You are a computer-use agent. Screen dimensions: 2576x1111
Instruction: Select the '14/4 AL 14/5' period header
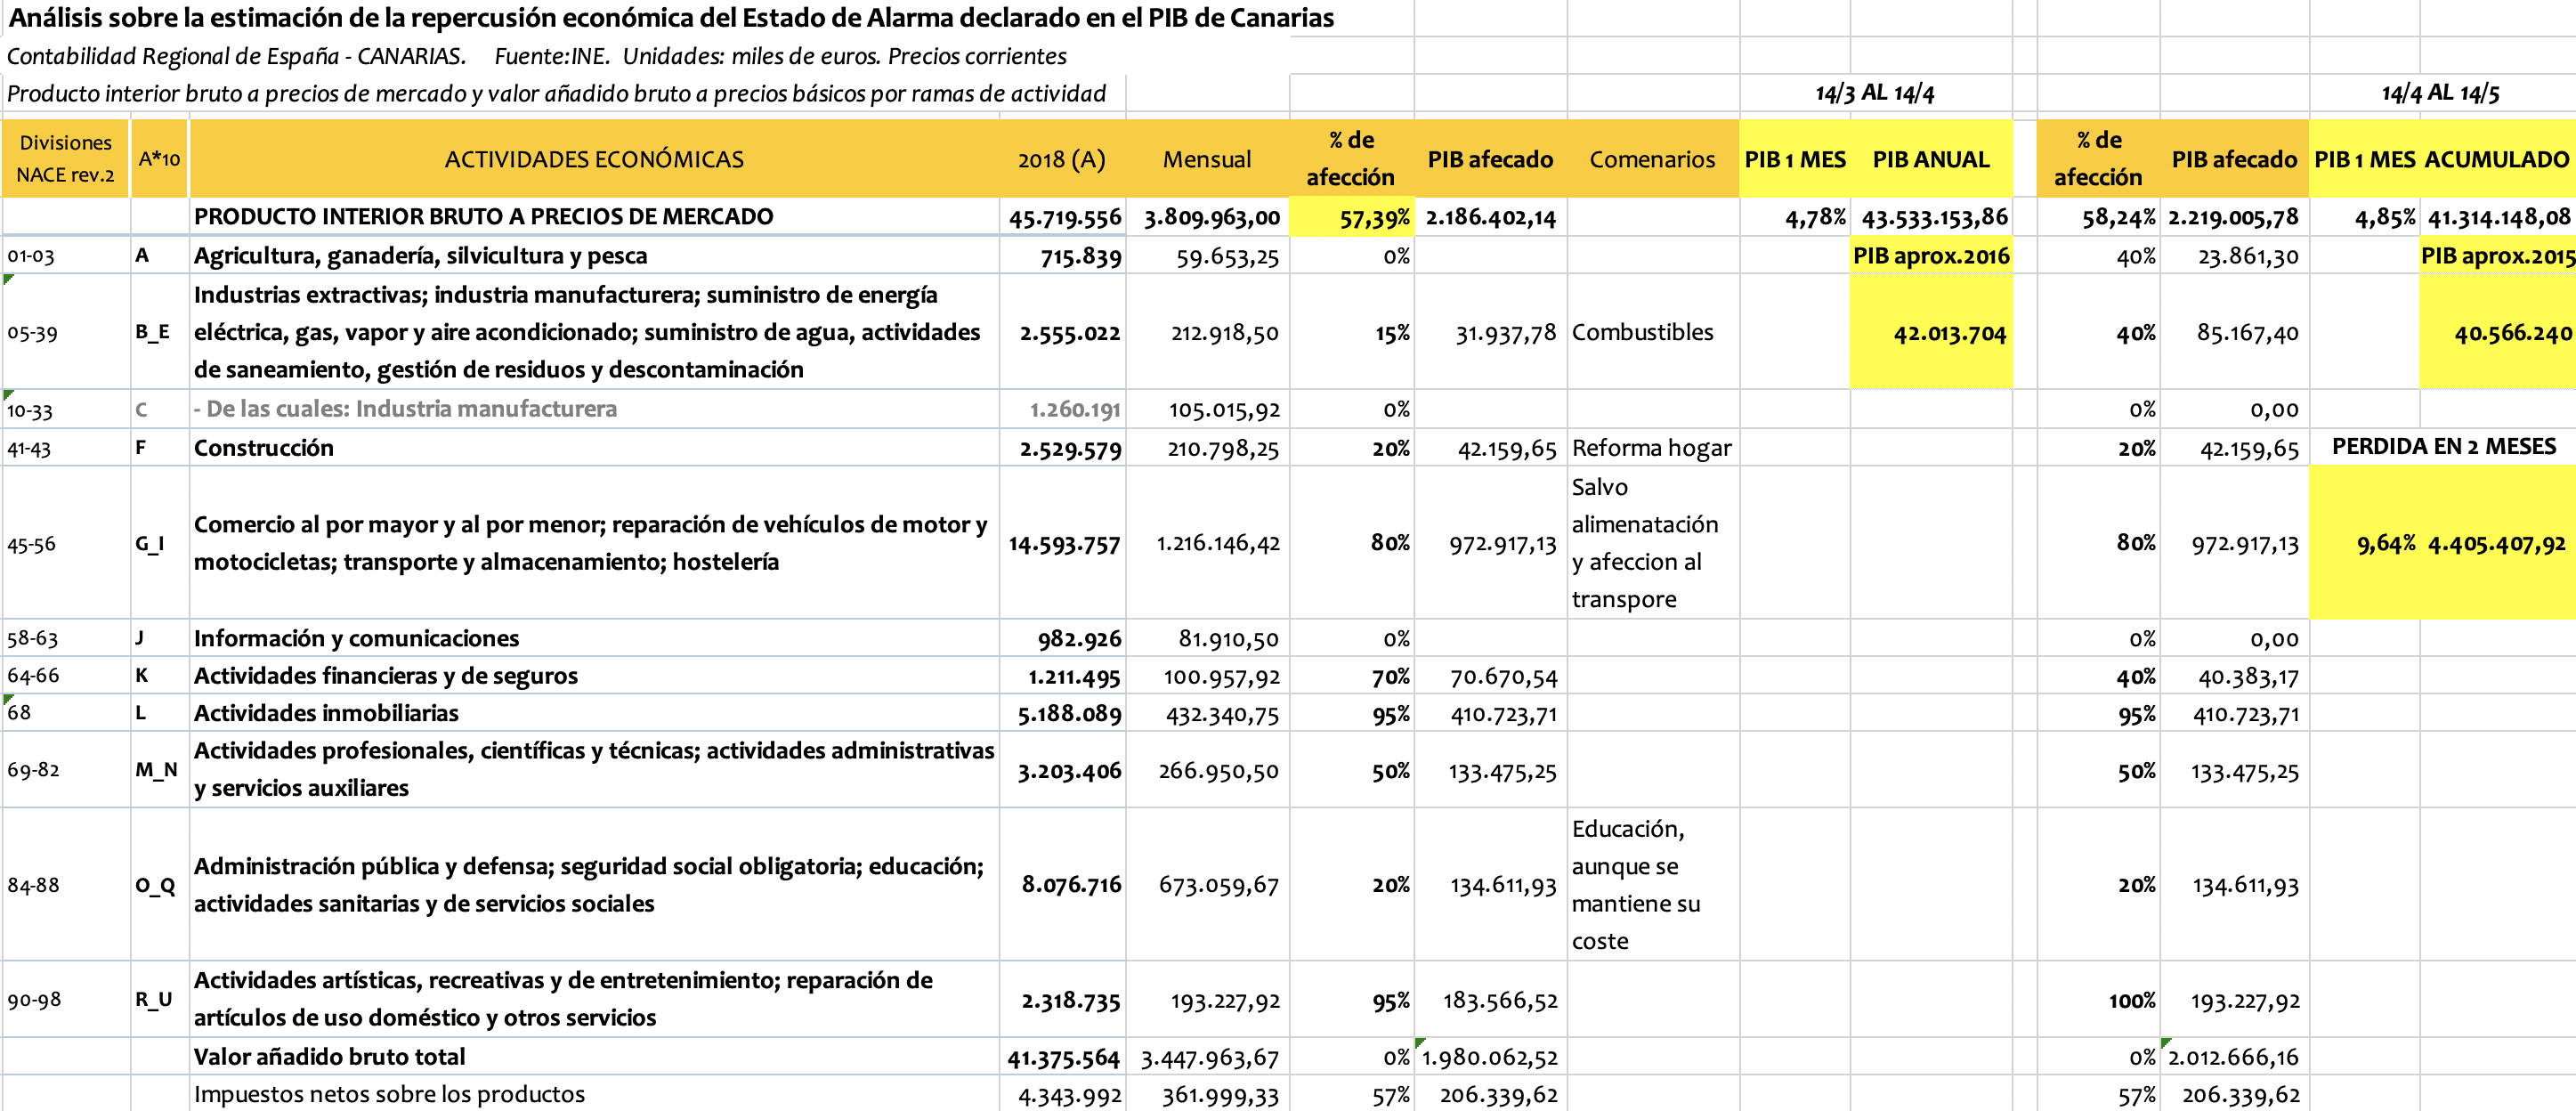(2439, 93)
